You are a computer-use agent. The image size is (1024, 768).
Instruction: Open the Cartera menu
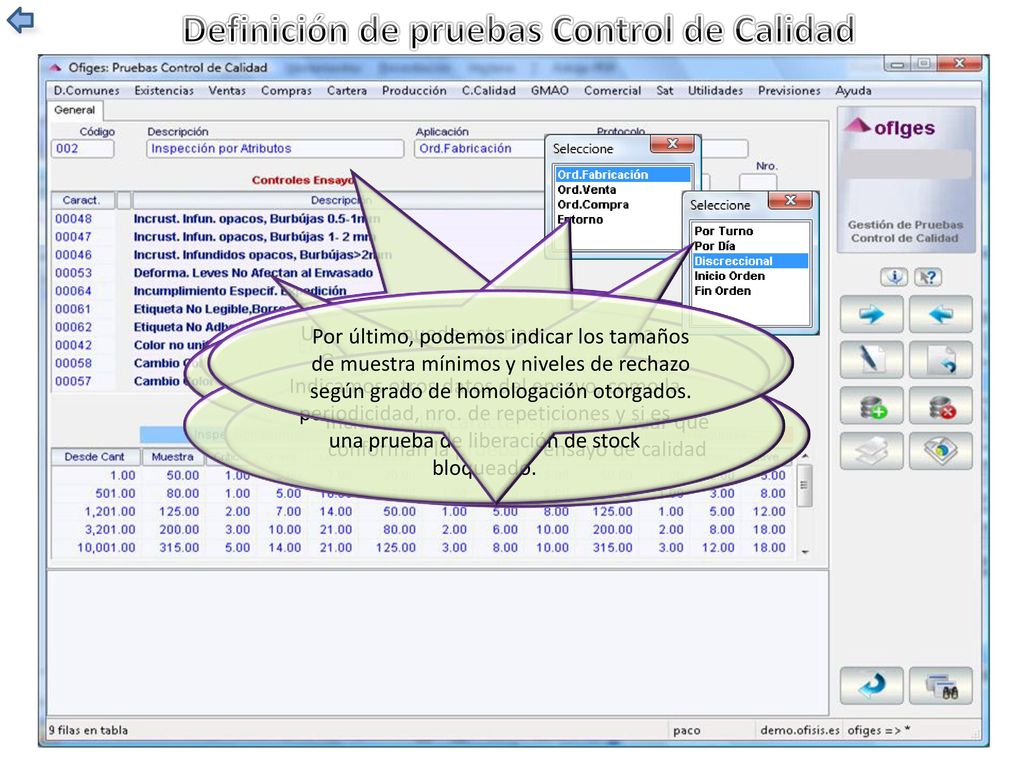347,91
